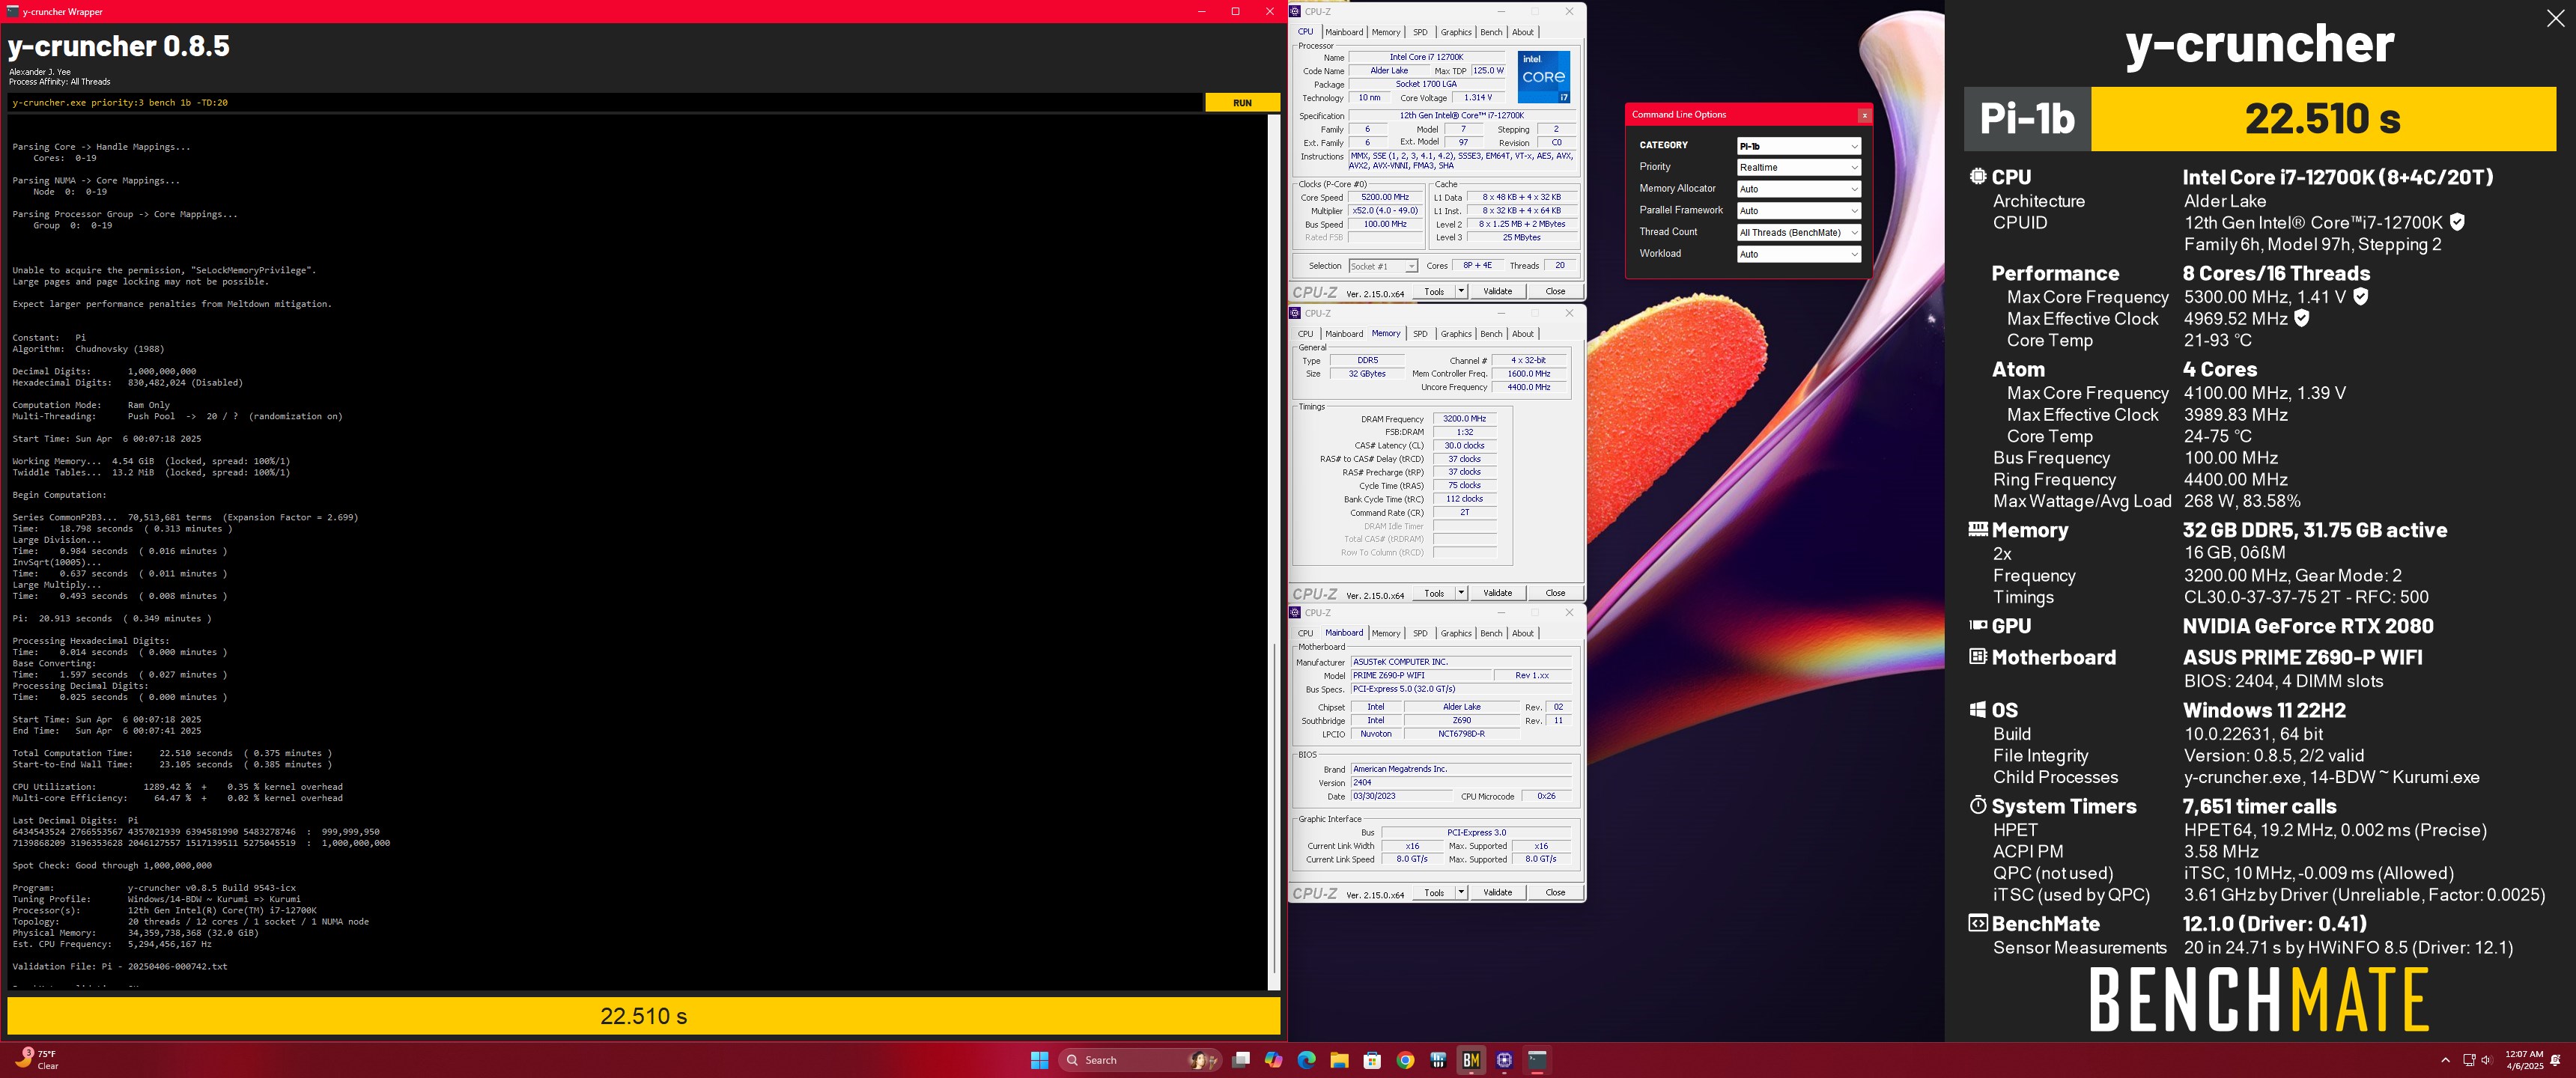Click Tools in the Memory-tab CPU-Z window

click(1434, 593)
